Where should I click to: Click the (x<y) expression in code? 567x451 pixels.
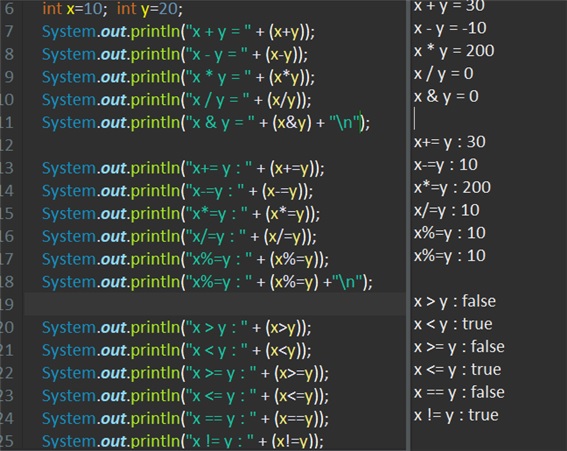coord(285,351)
